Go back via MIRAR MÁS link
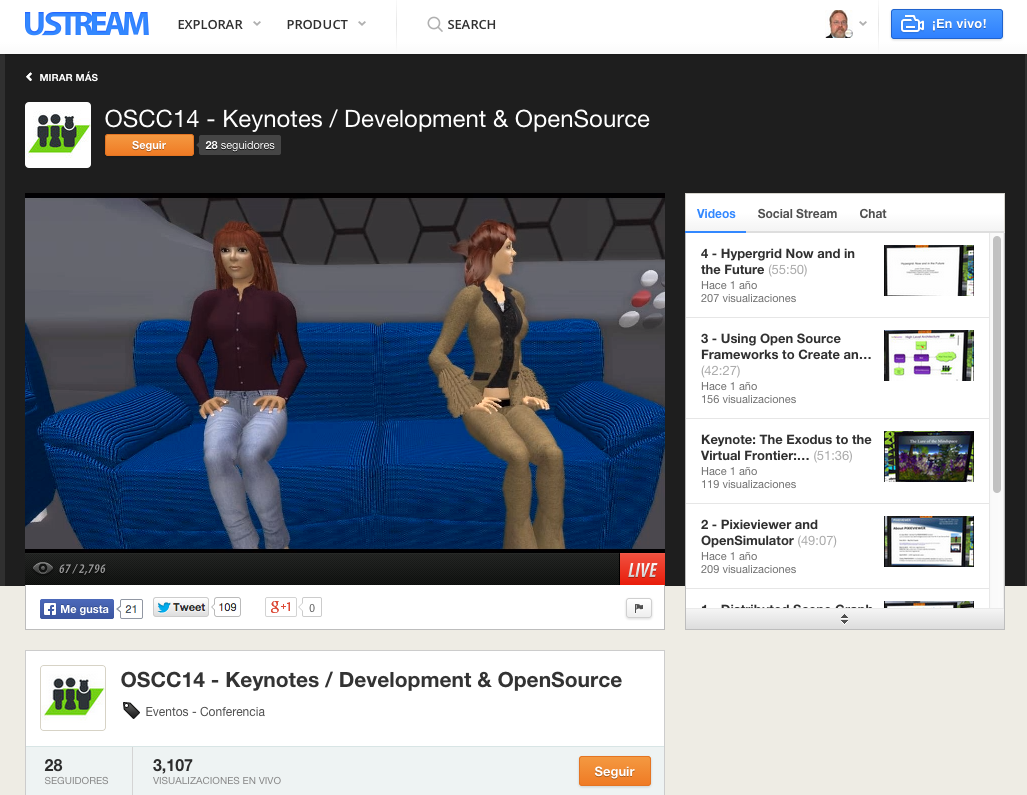The height and width of the screenshot is (795, 1027). point(68,77)
